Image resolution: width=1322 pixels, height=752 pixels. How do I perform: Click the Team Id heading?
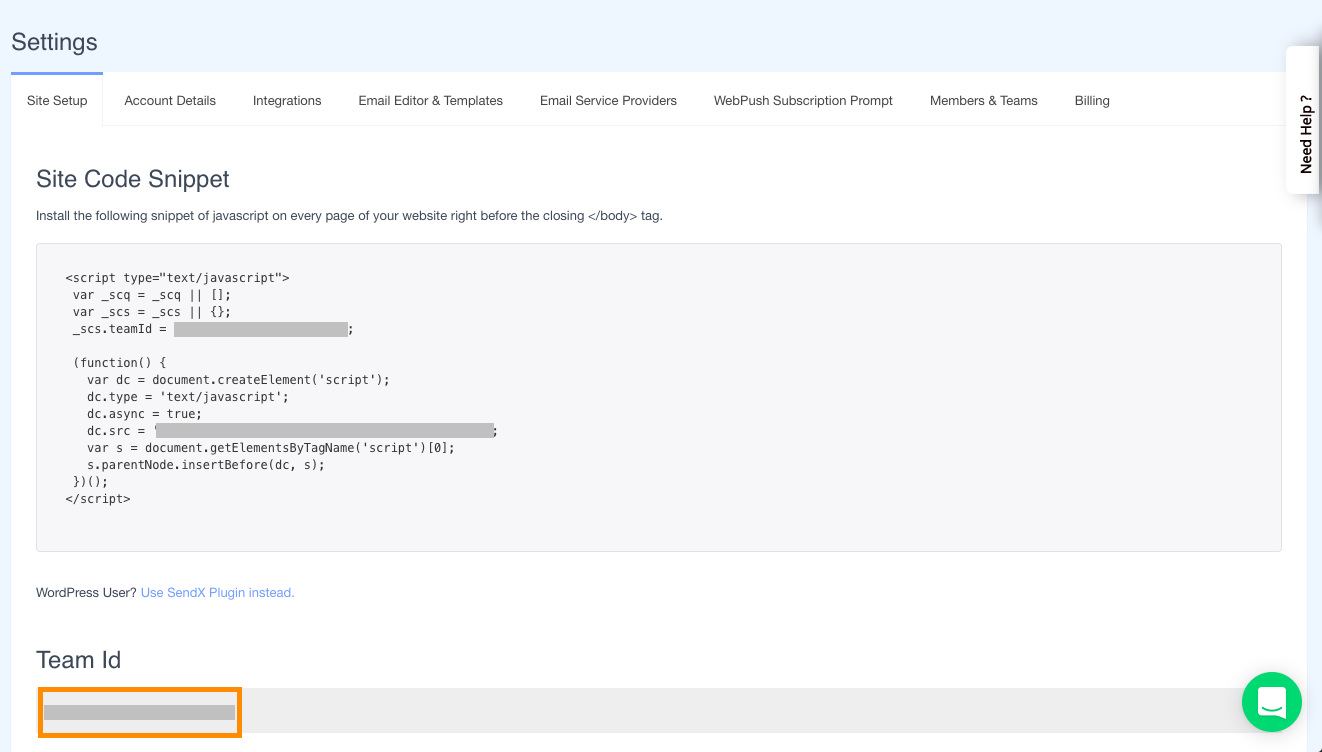click(x=78, y=660)
